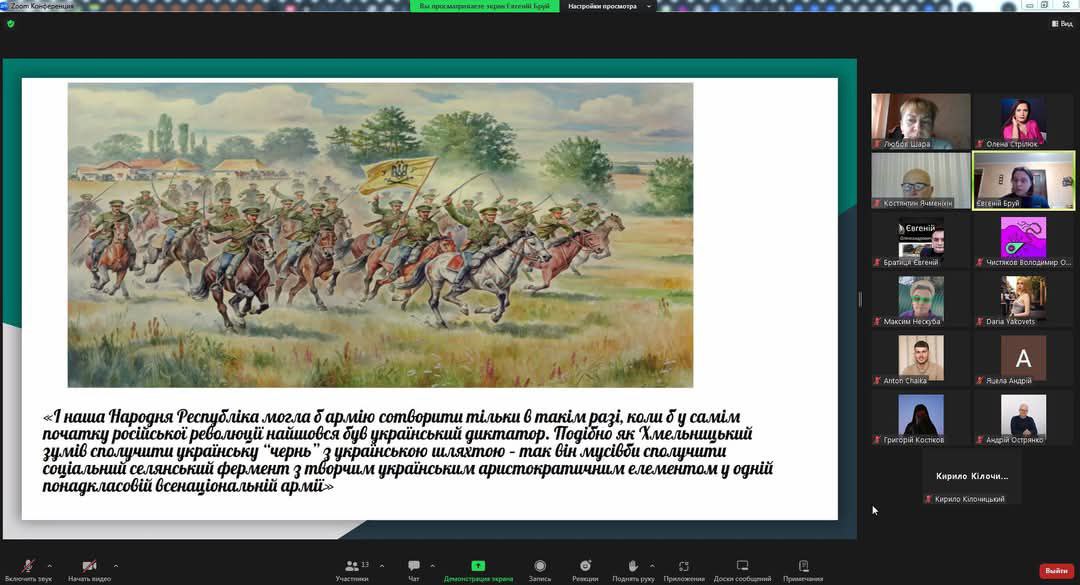Image resolution: width=1080 pixels, height=585 pixels.
Task: Select Максим Нескуба's participant tile
Action: click(921, 300)
